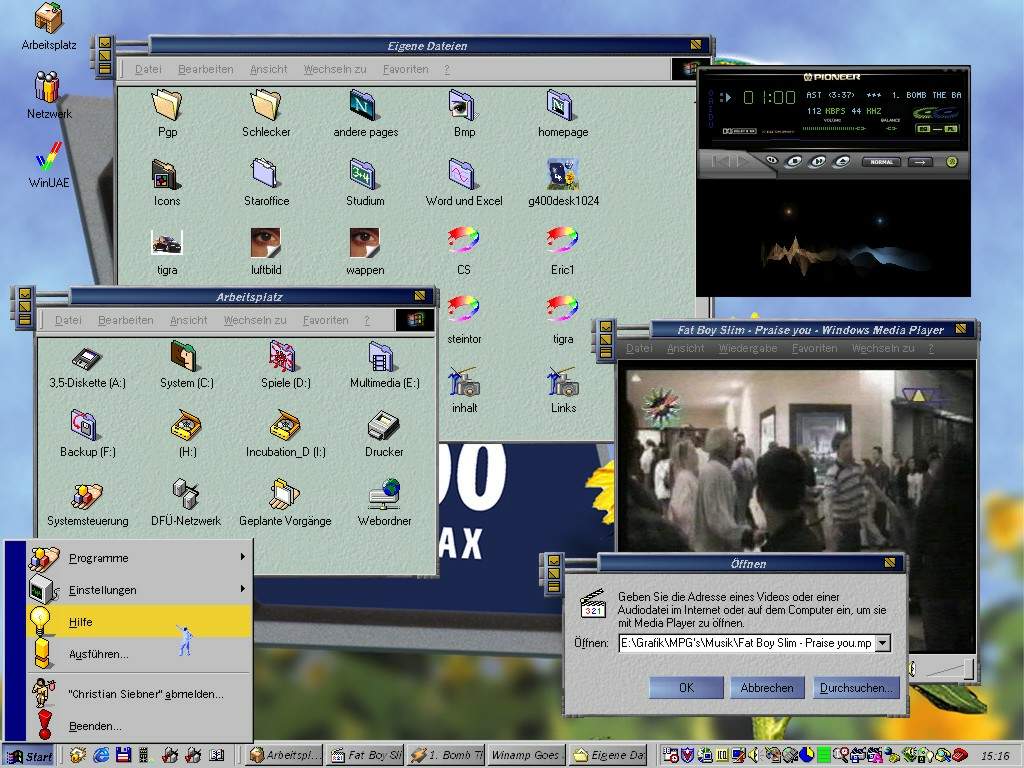Toggle the EQ on the Winamp player
Image resolution: width=1024 pixels, height=768 pixels.
click(x=922, y=128)
